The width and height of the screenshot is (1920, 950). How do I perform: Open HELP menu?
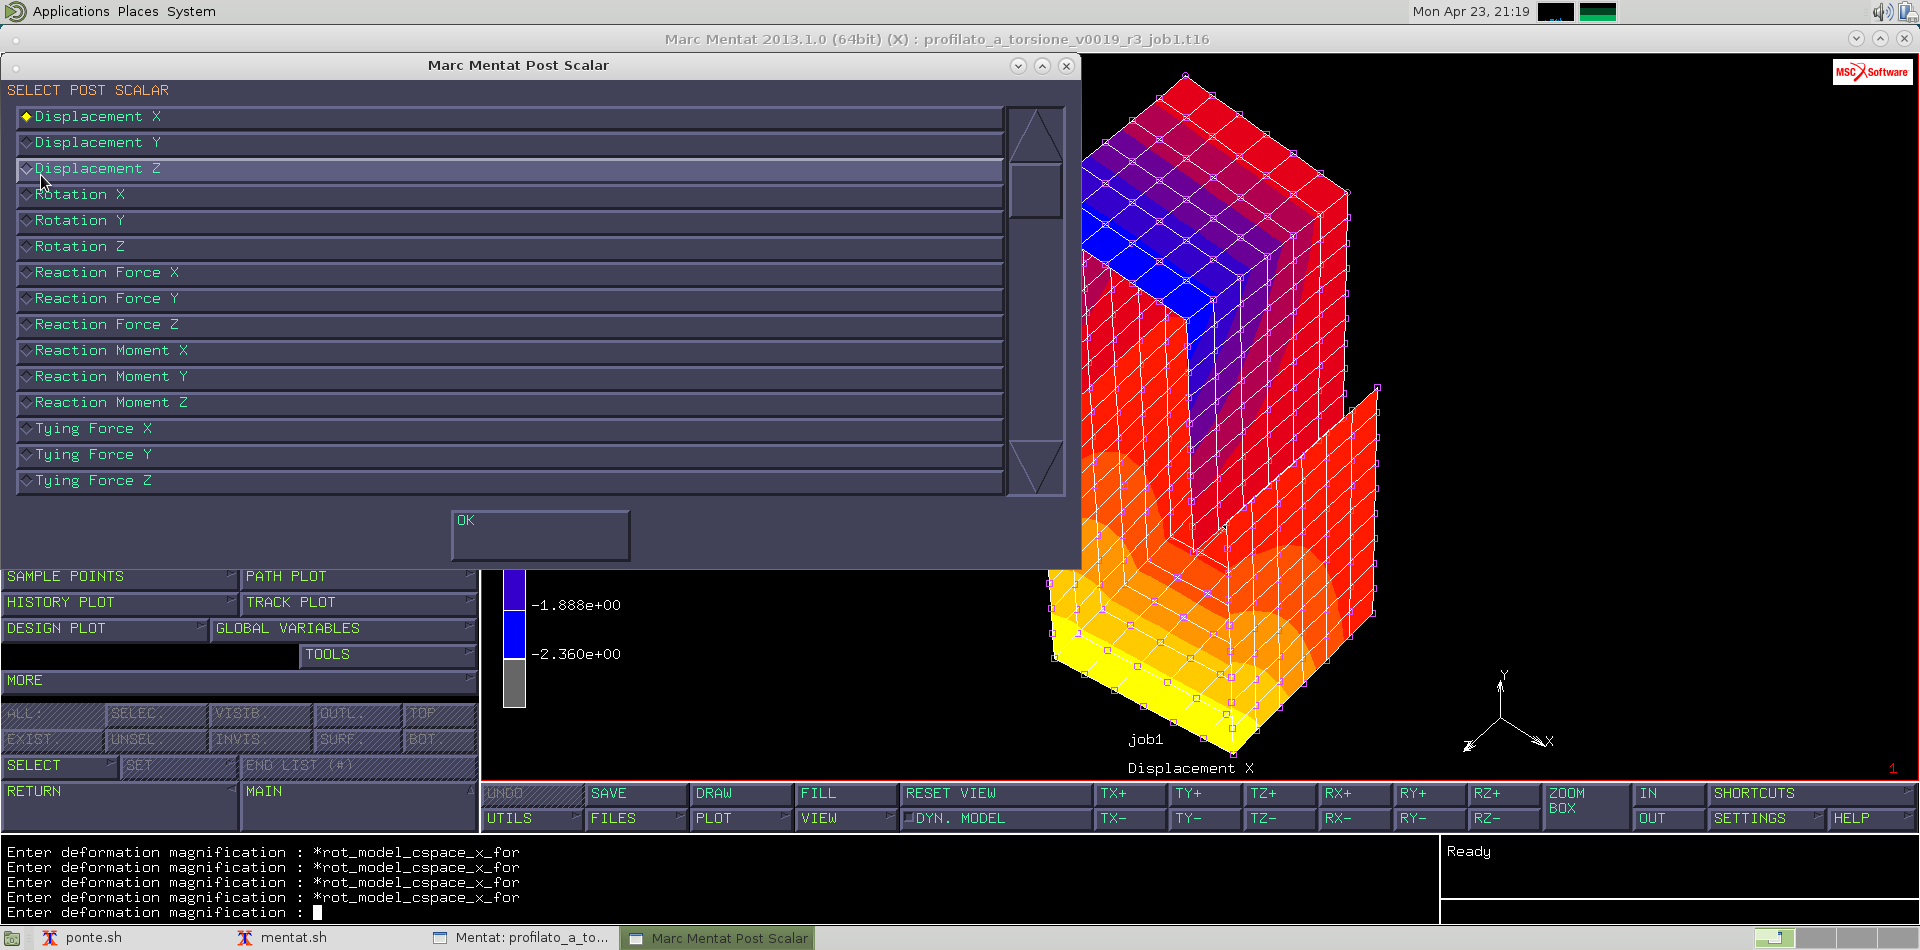pyautogui.click(x=1872, y=819)
